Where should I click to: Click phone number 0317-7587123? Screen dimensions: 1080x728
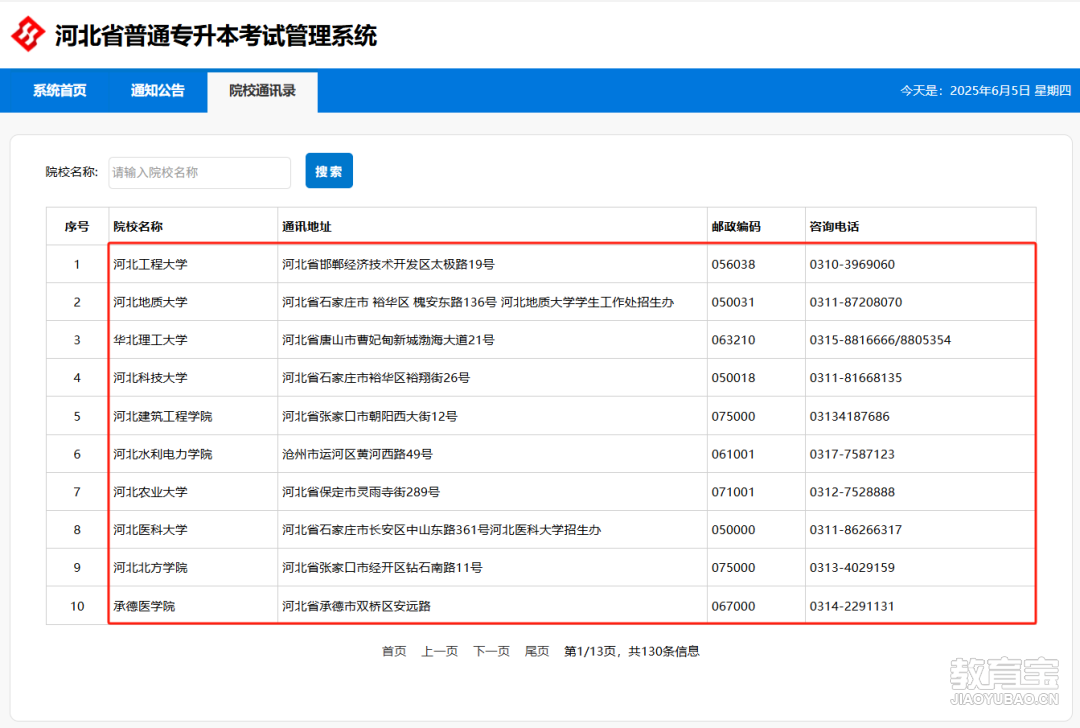click(x=852, y=455)
